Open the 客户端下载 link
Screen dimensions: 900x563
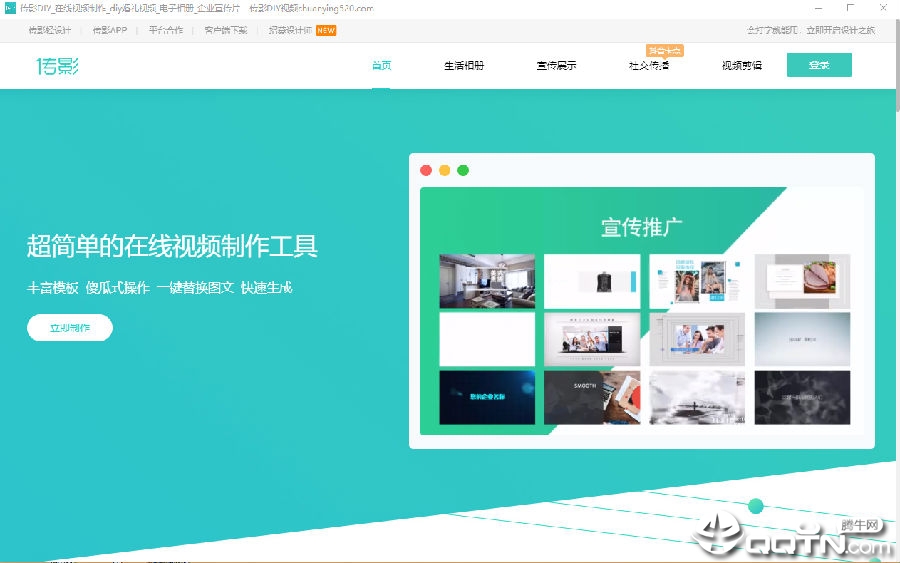coord(226,30)
